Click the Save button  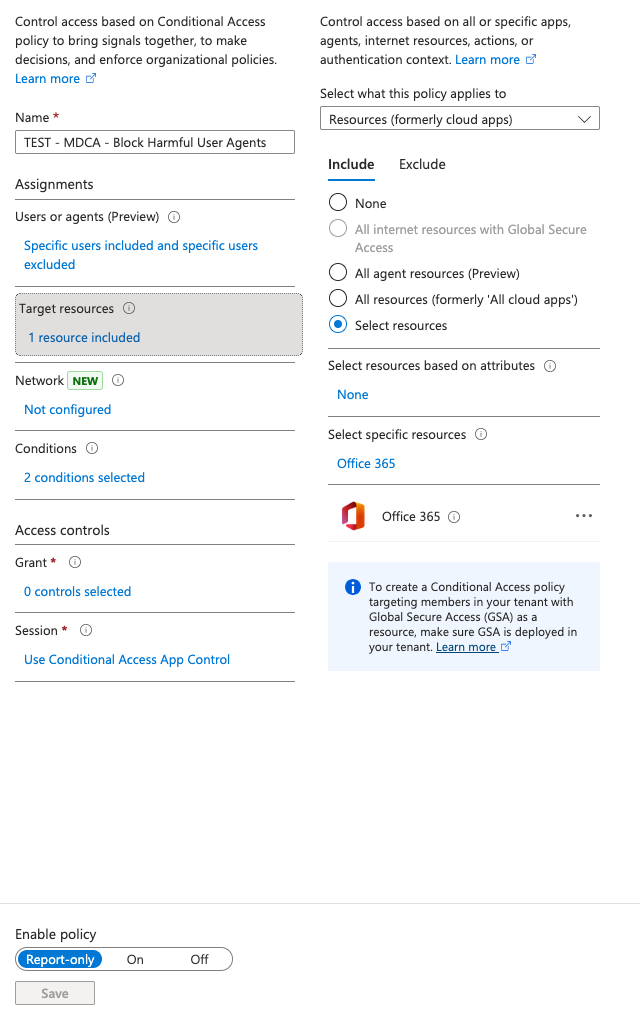tap(55, 993)
